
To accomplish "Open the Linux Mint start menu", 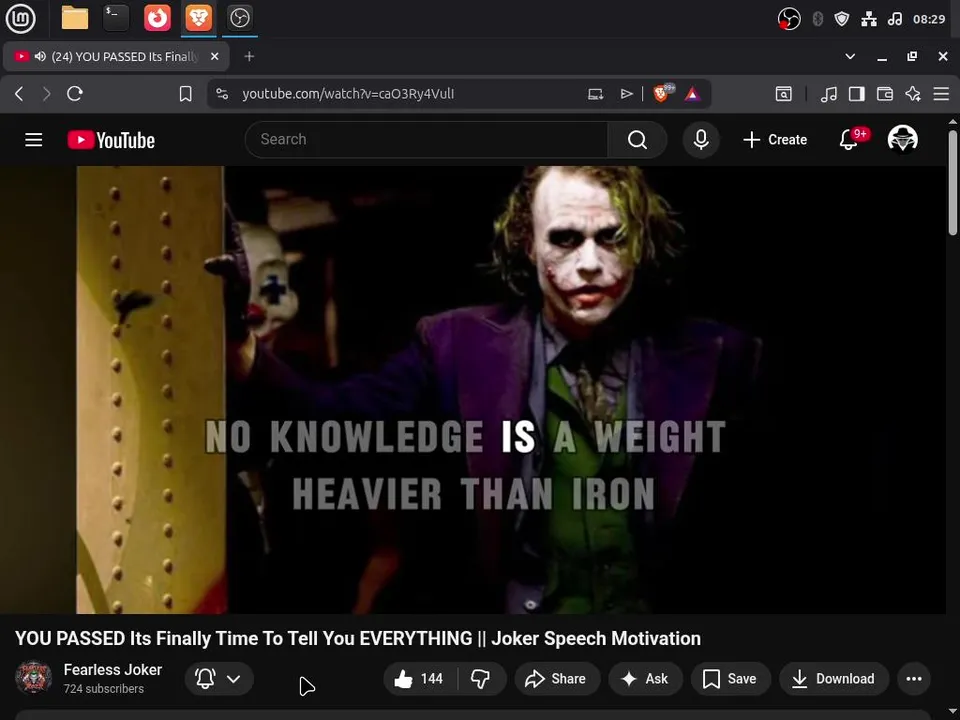I will coord(20,18).
